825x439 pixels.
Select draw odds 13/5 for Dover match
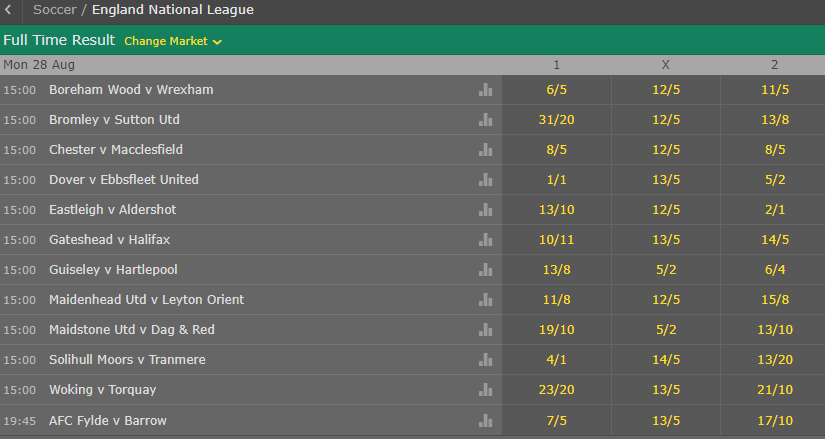tap(666, 179)
